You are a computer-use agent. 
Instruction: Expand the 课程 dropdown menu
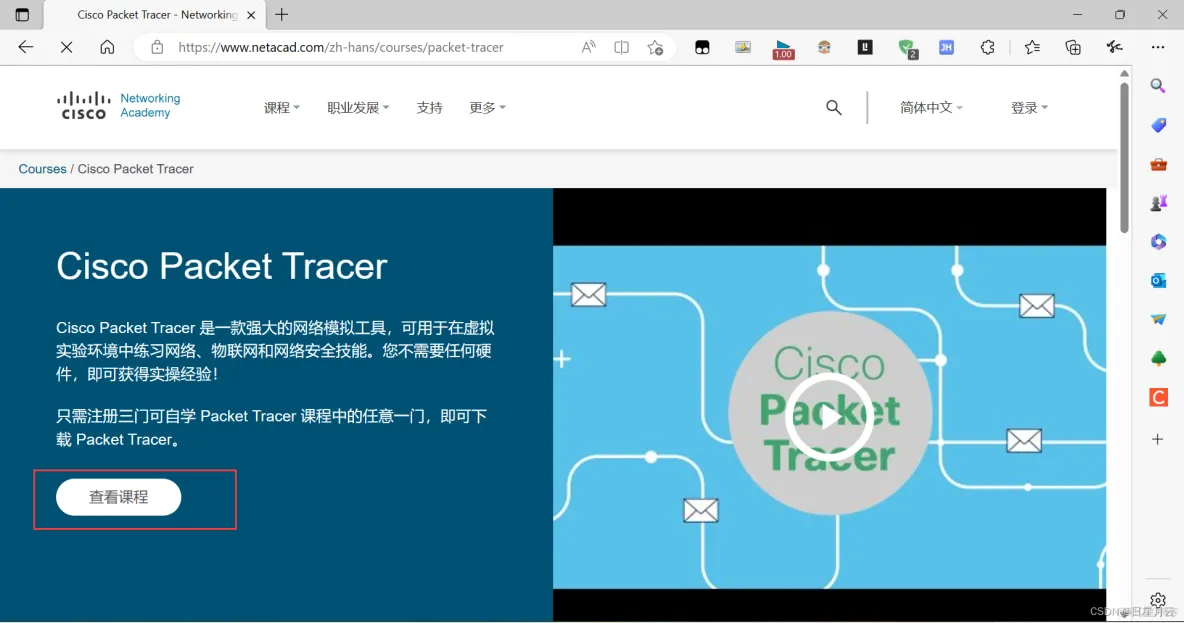pyautogui.click(x=282, y=107)
